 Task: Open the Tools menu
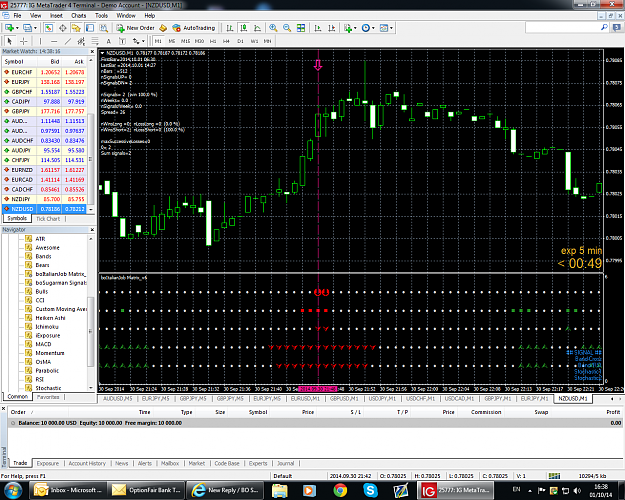[101, 16]
